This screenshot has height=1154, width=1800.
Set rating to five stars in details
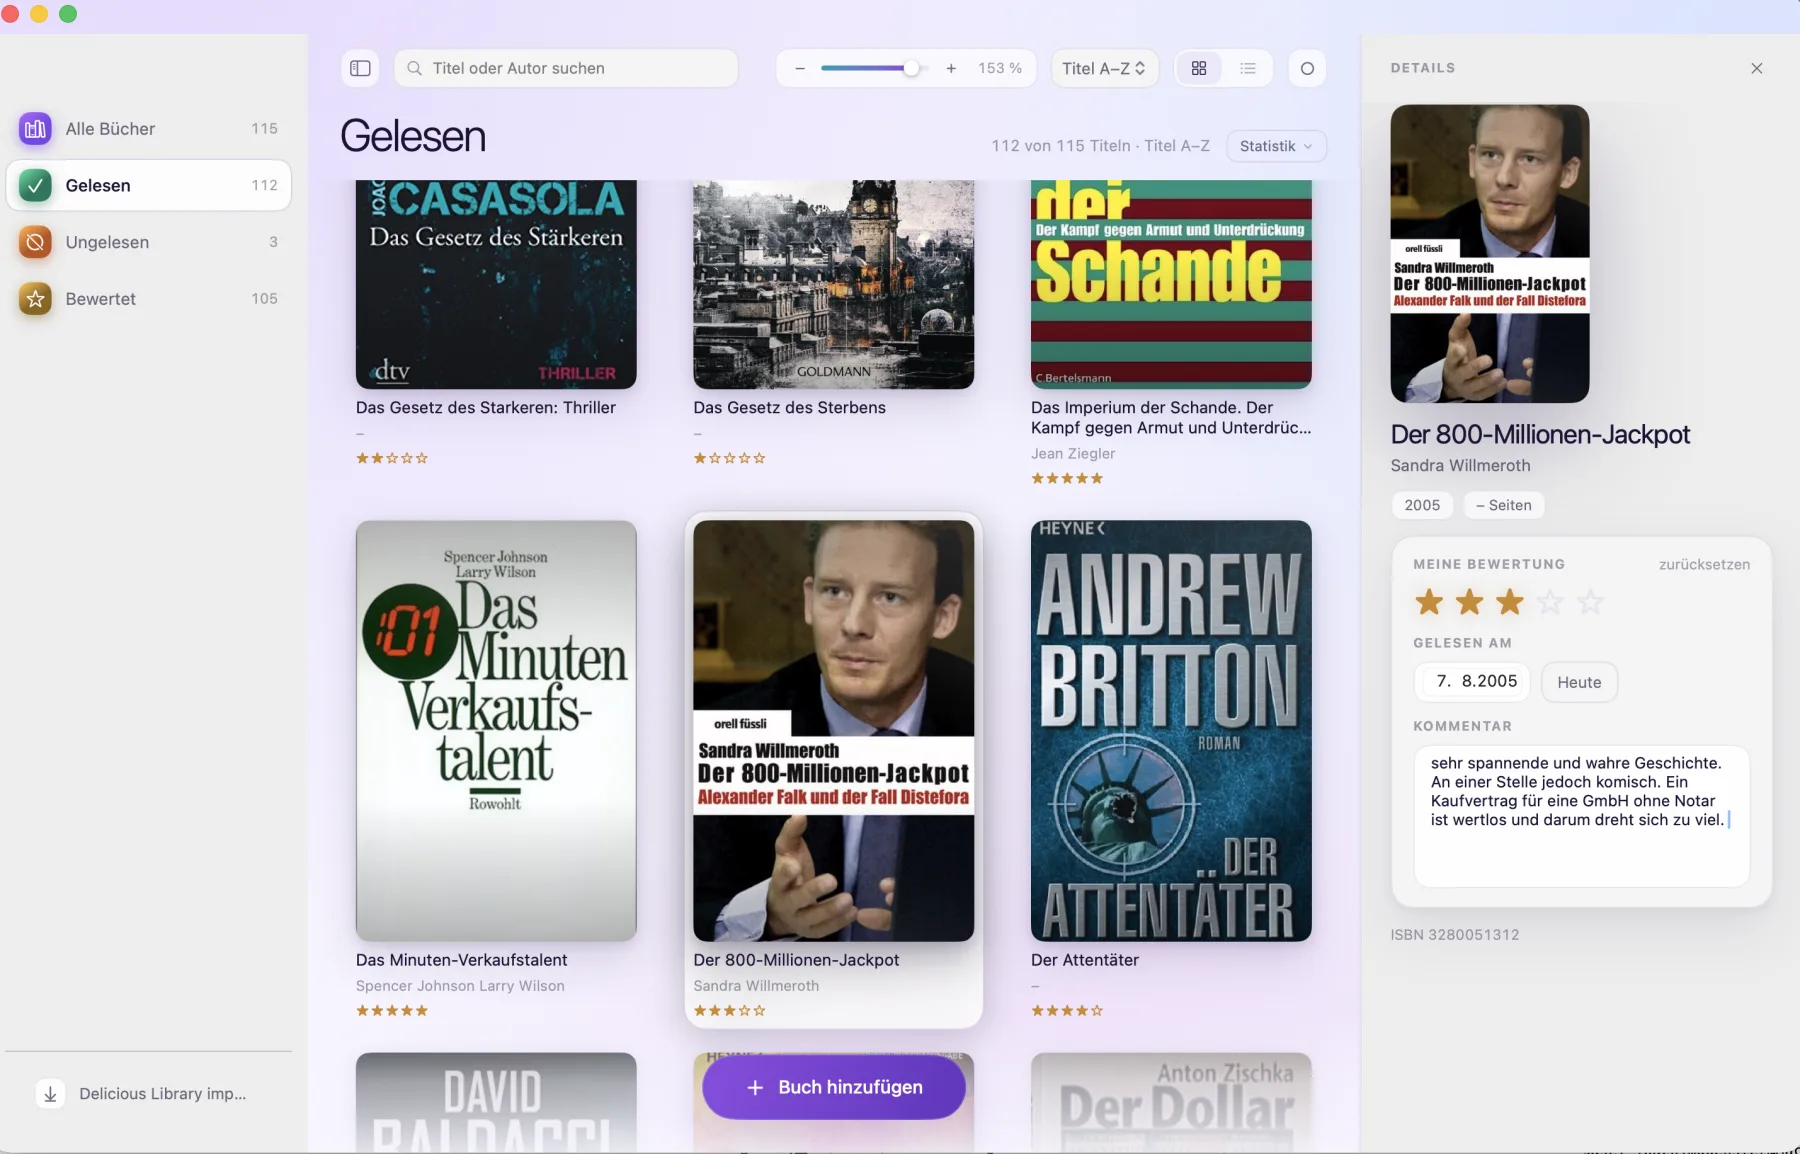[1590, 602]
